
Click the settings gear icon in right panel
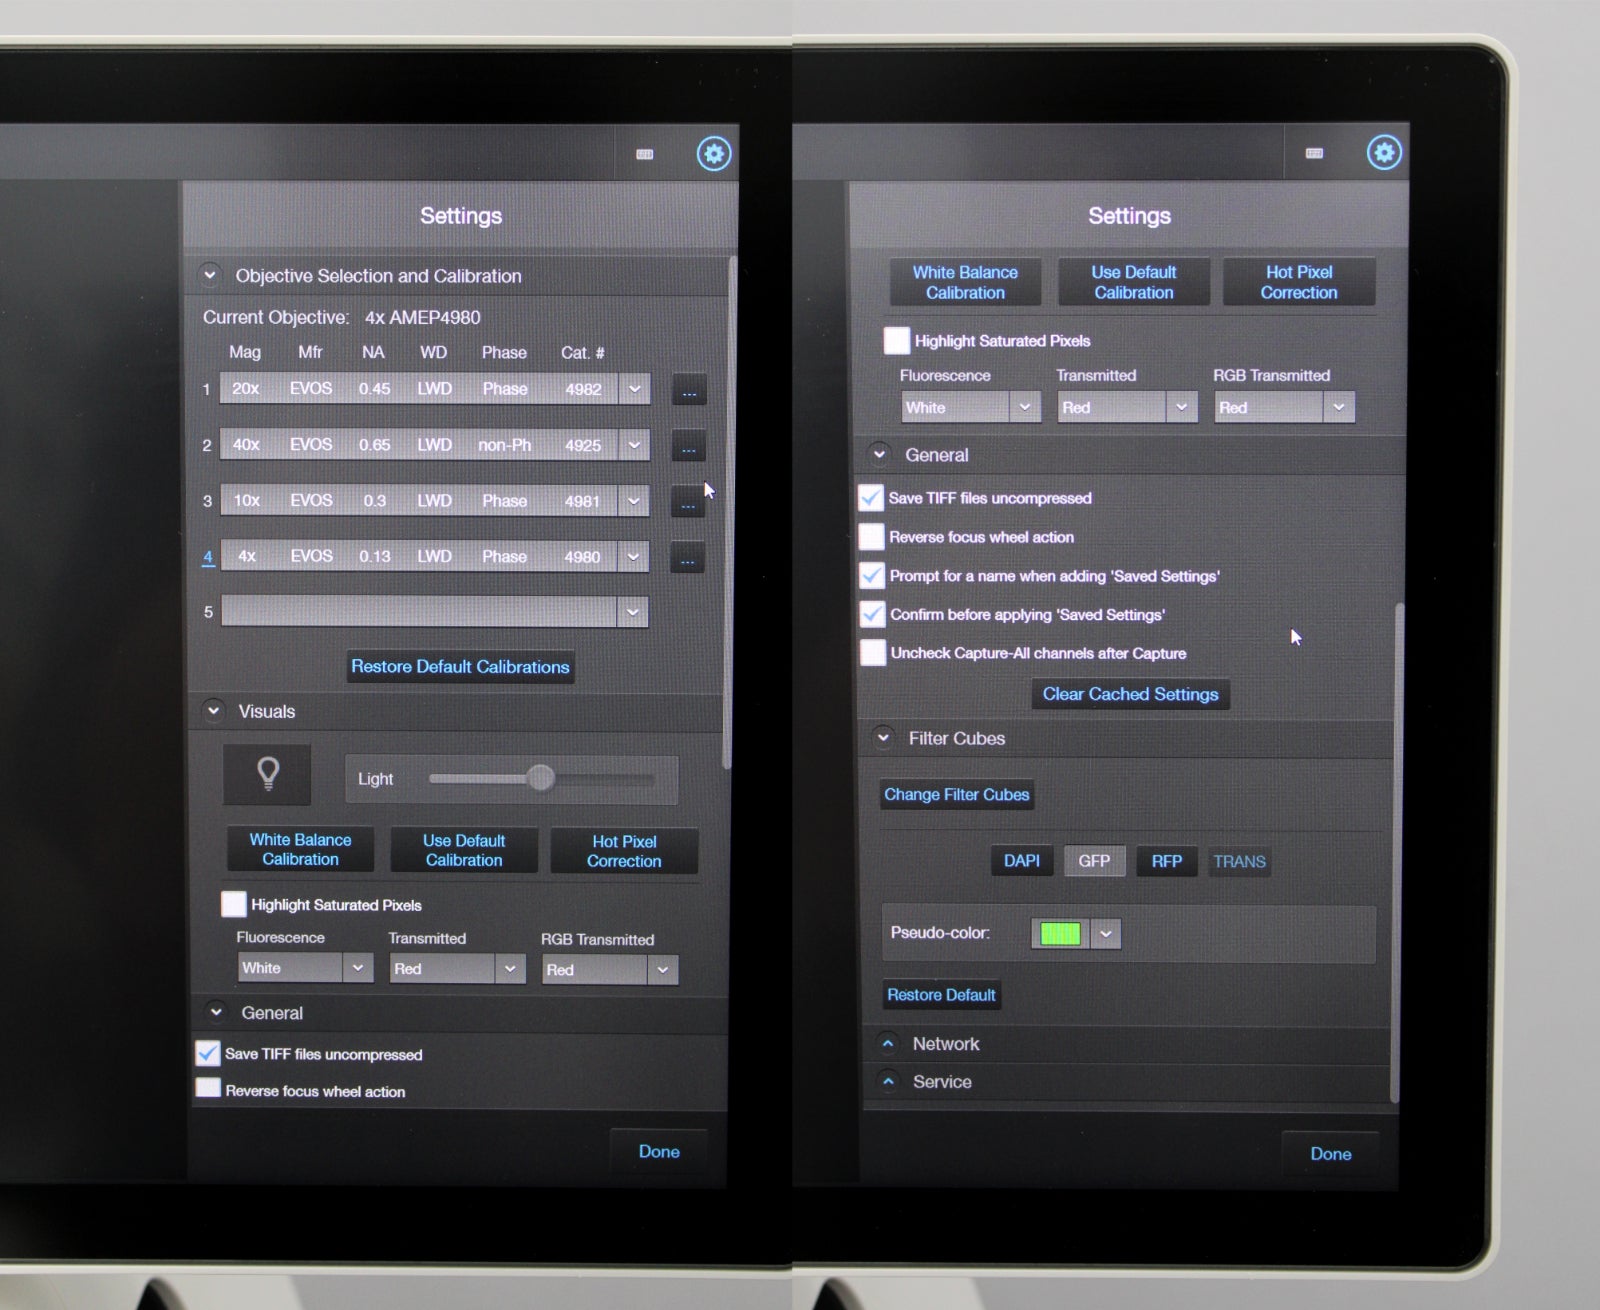[1384, 152]
